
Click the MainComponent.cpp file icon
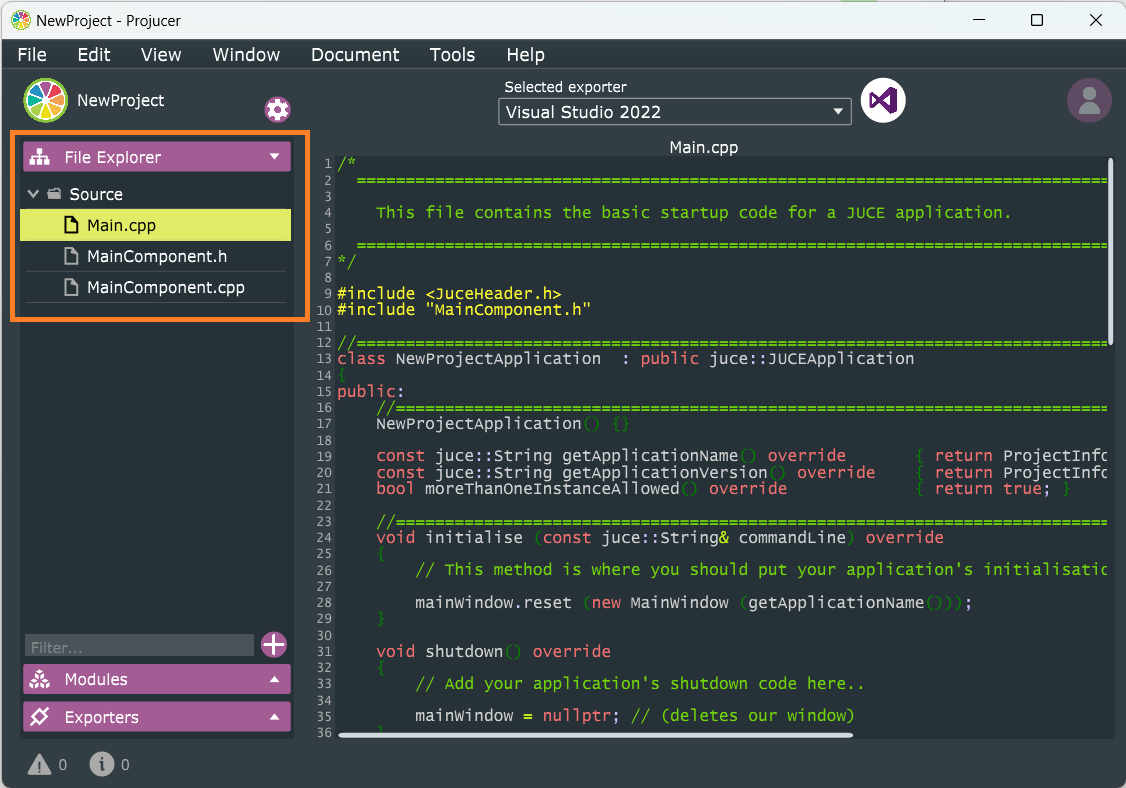pos(71,287)
